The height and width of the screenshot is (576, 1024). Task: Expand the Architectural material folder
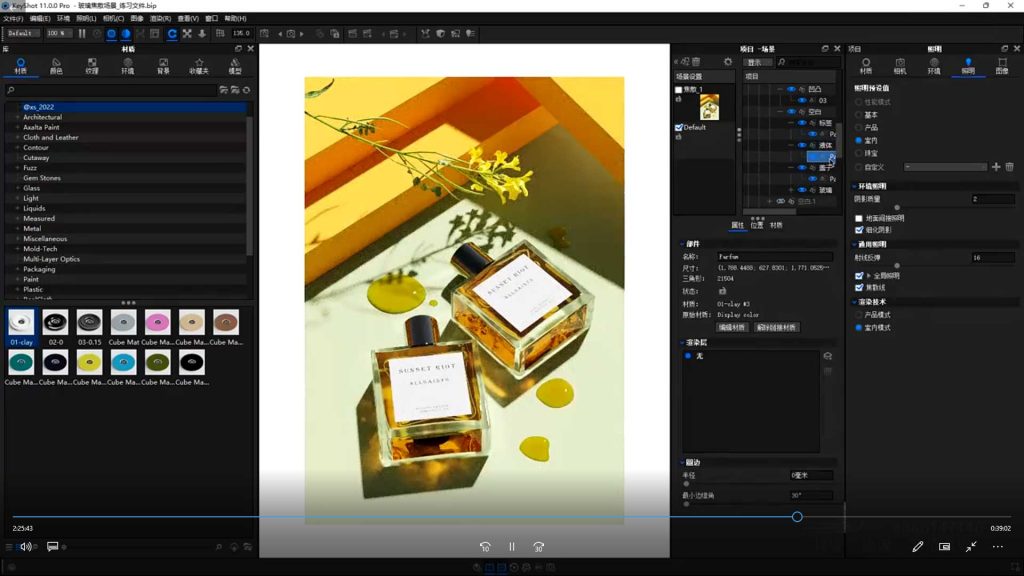click(x=17, y=117)
